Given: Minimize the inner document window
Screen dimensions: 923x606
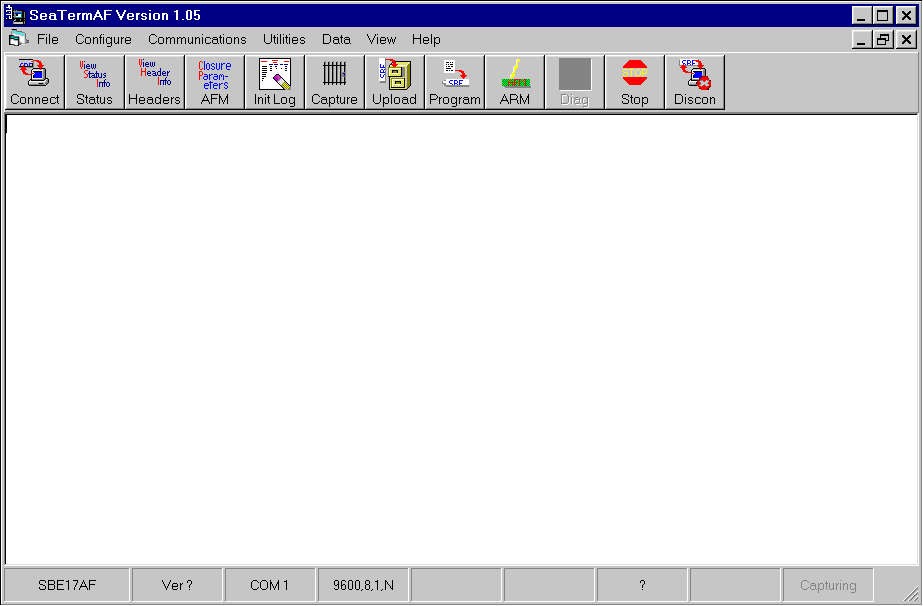Looking at the screenshot, I should [x=862, y=39].
